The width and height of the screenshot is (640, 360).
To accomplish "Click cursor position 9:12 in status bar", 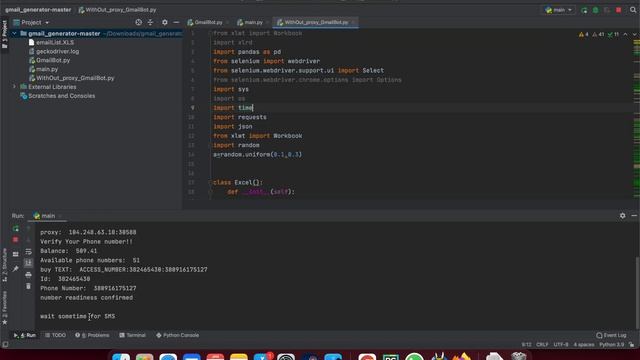I will [527, 344].
